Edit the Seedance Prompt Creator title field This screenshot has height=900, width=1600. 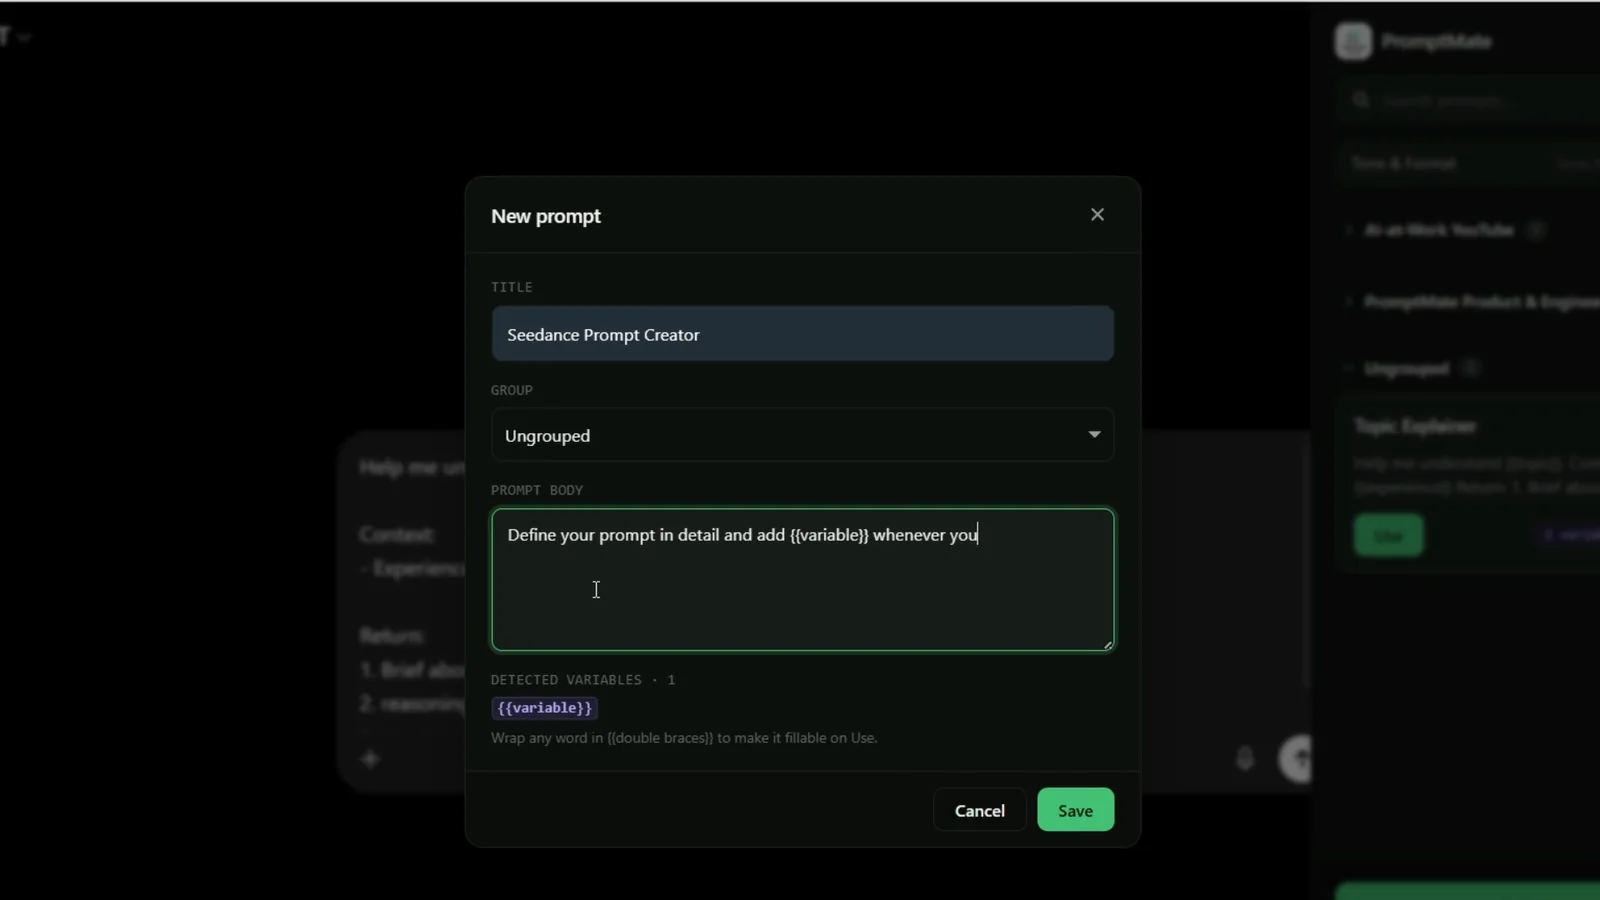click(x=802, y=334)
